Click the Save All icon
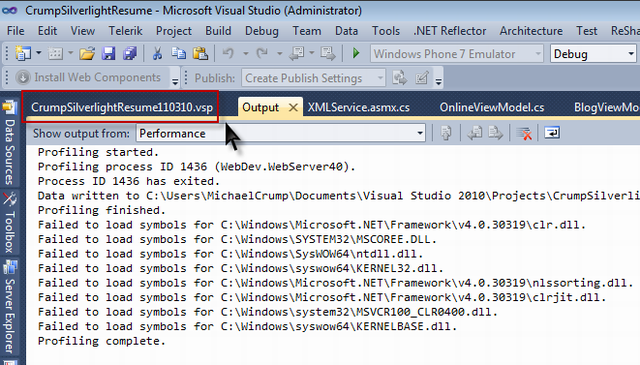This screenshot has width=640, height=365. pos(130,53)
